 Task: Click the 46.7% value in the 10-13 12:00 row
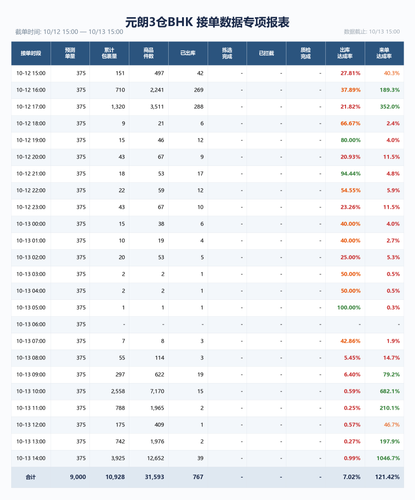(392, 425)
